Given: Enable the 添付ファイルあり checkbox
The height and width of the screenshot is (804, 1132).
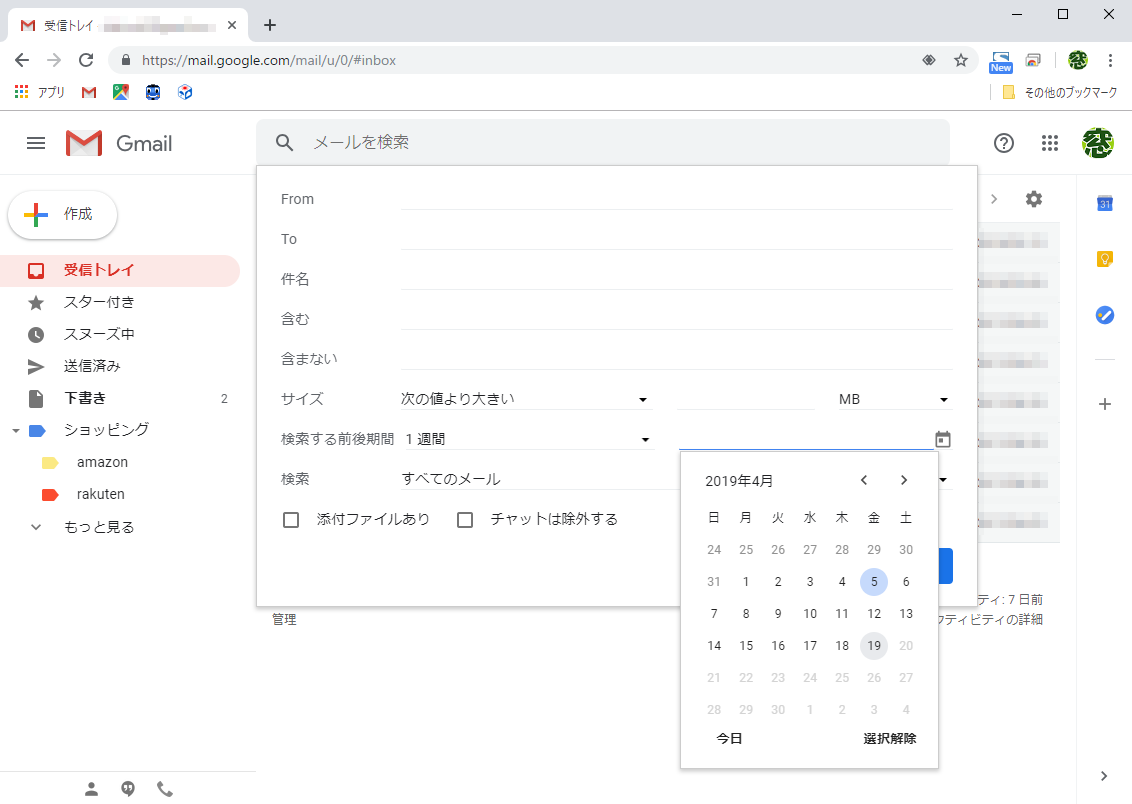Looking at the screenshot, I should (291, 519).
